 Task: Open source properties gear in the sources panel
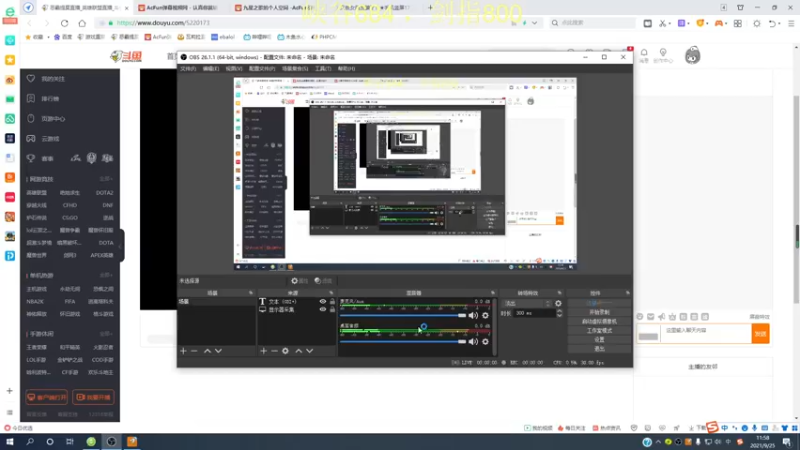coord(285,351)
